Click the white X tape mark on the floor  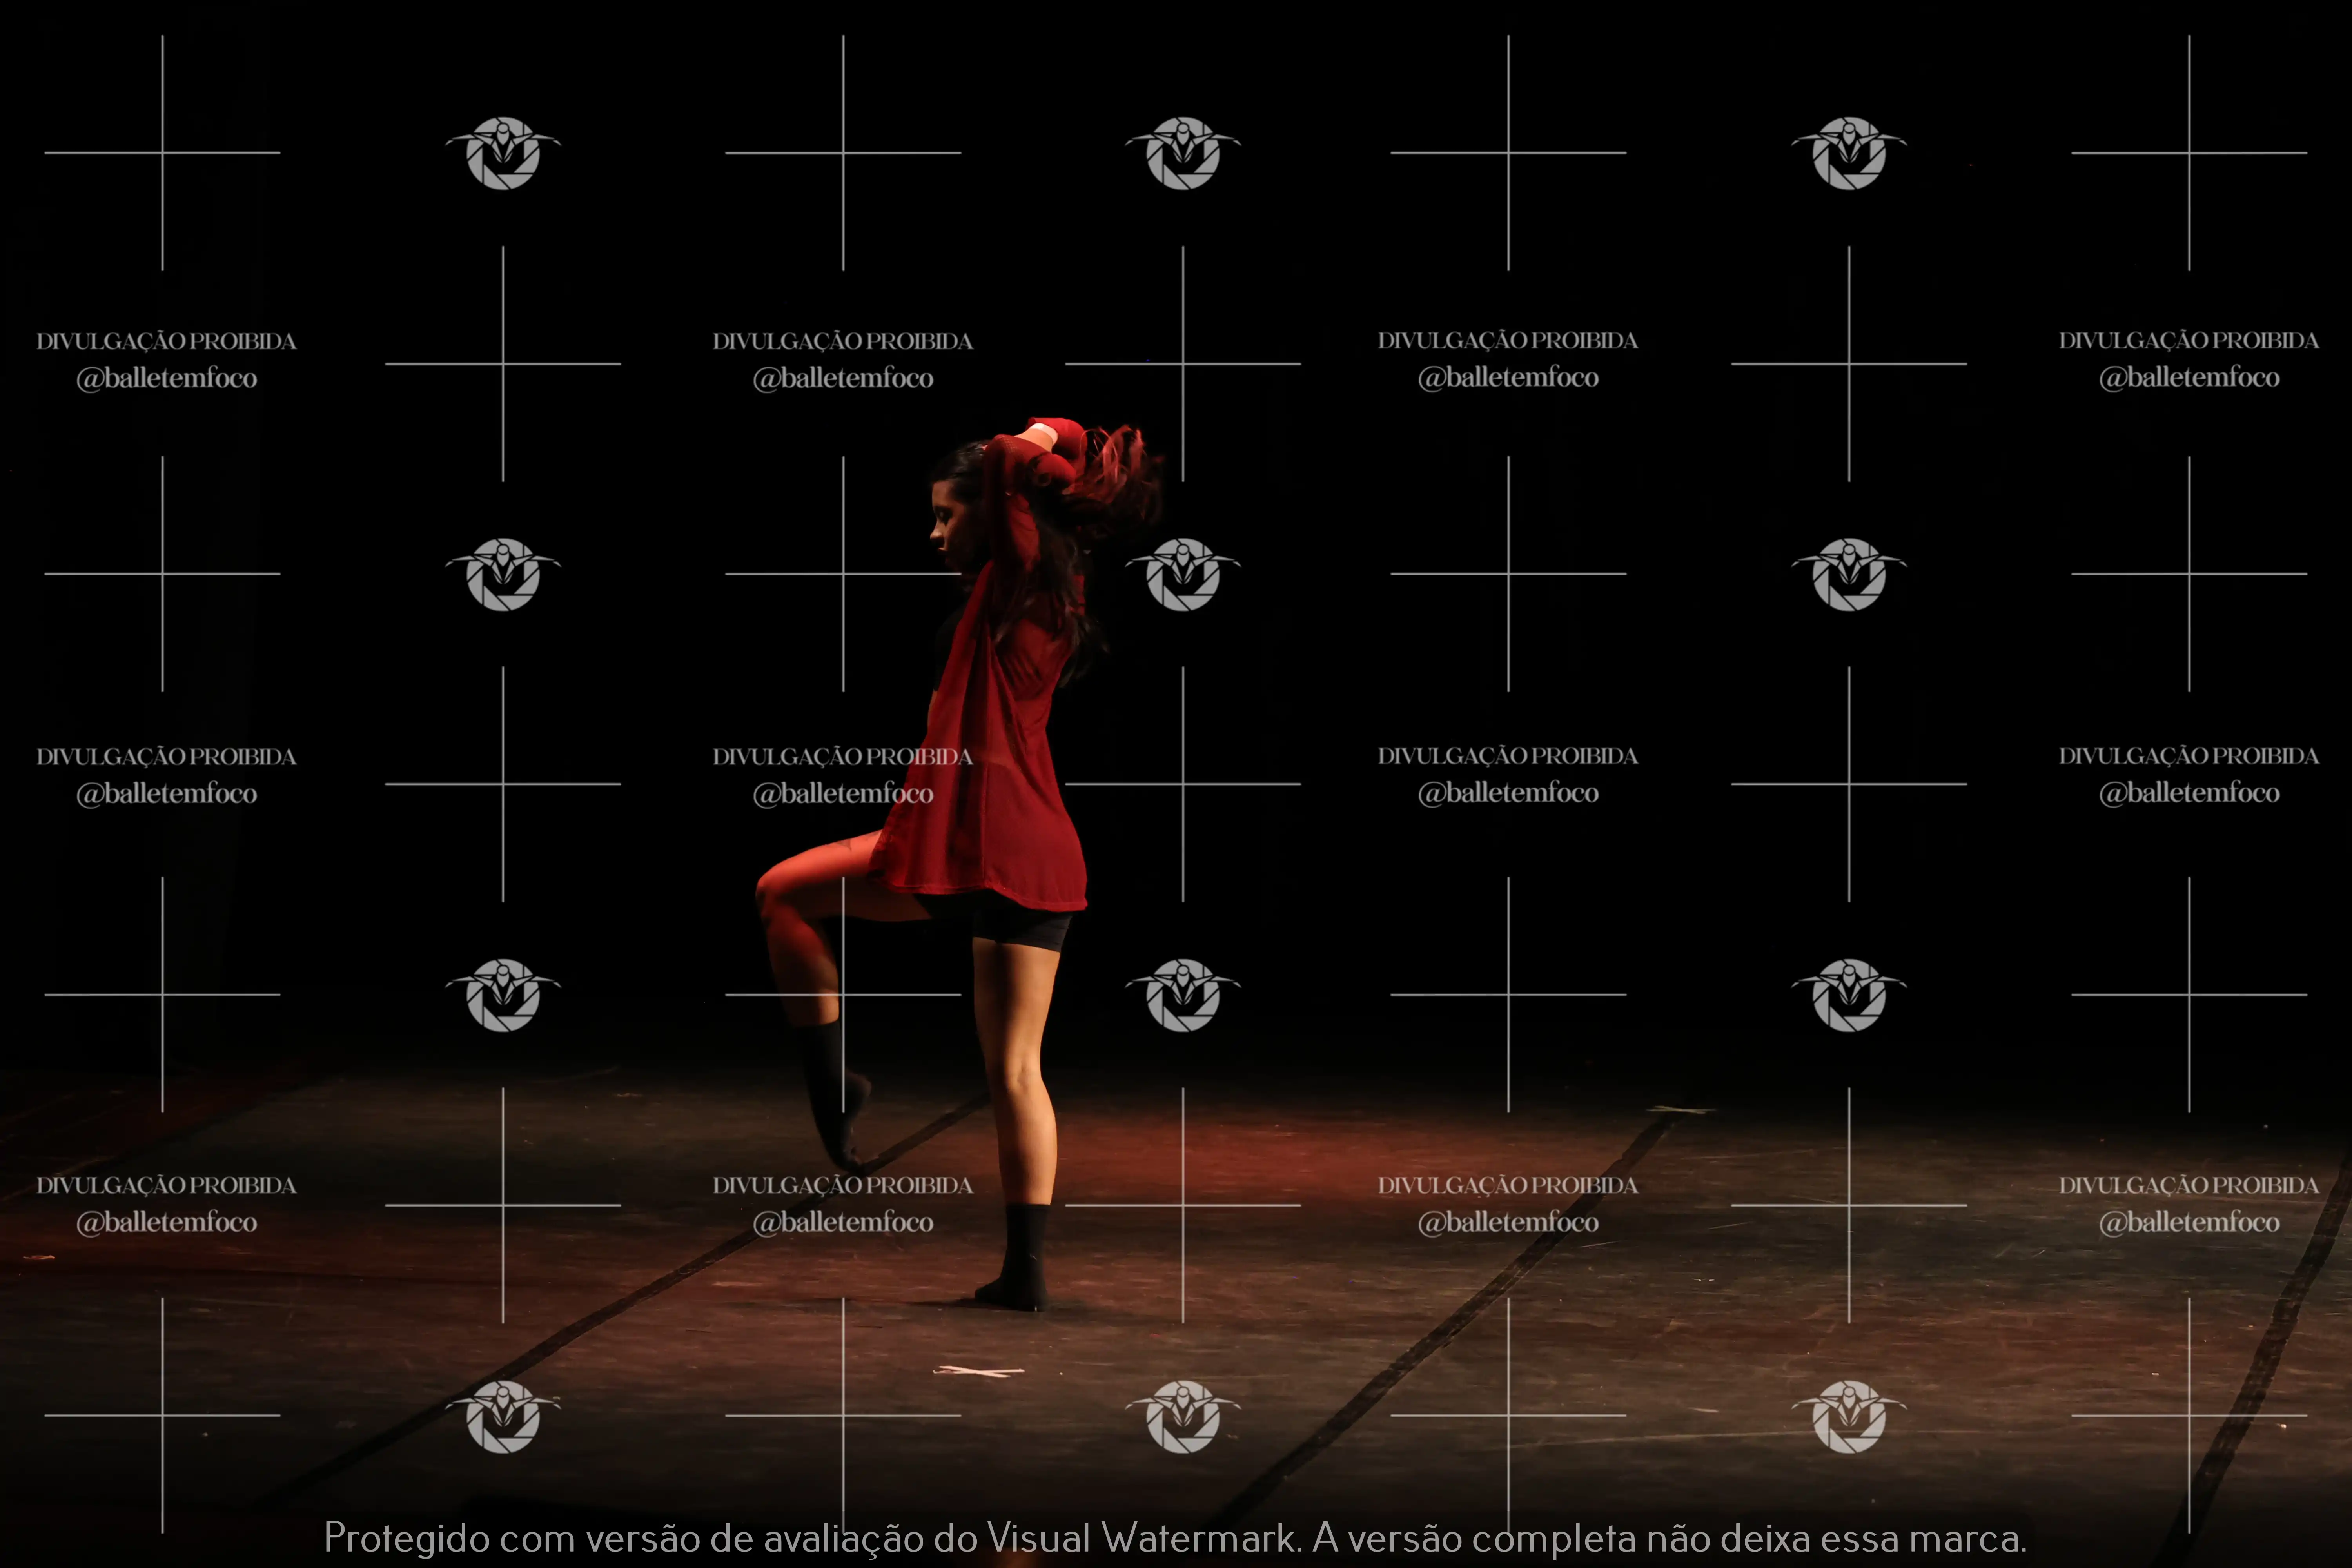click(x=978, y=1370)
